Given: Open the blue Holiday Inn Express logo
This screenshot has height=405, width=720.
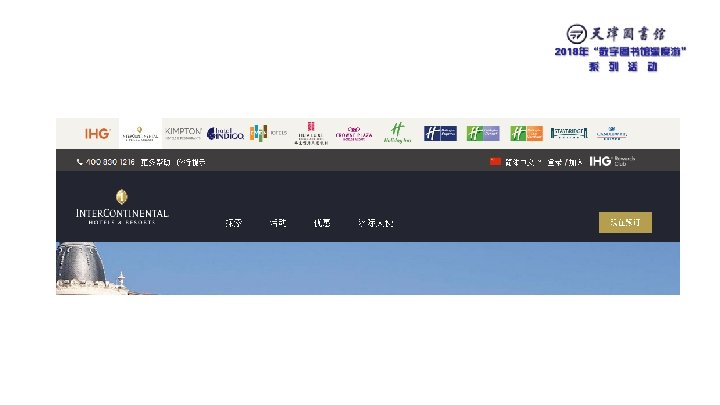Looking at the screenshot, I should click(x=440, y=133).
